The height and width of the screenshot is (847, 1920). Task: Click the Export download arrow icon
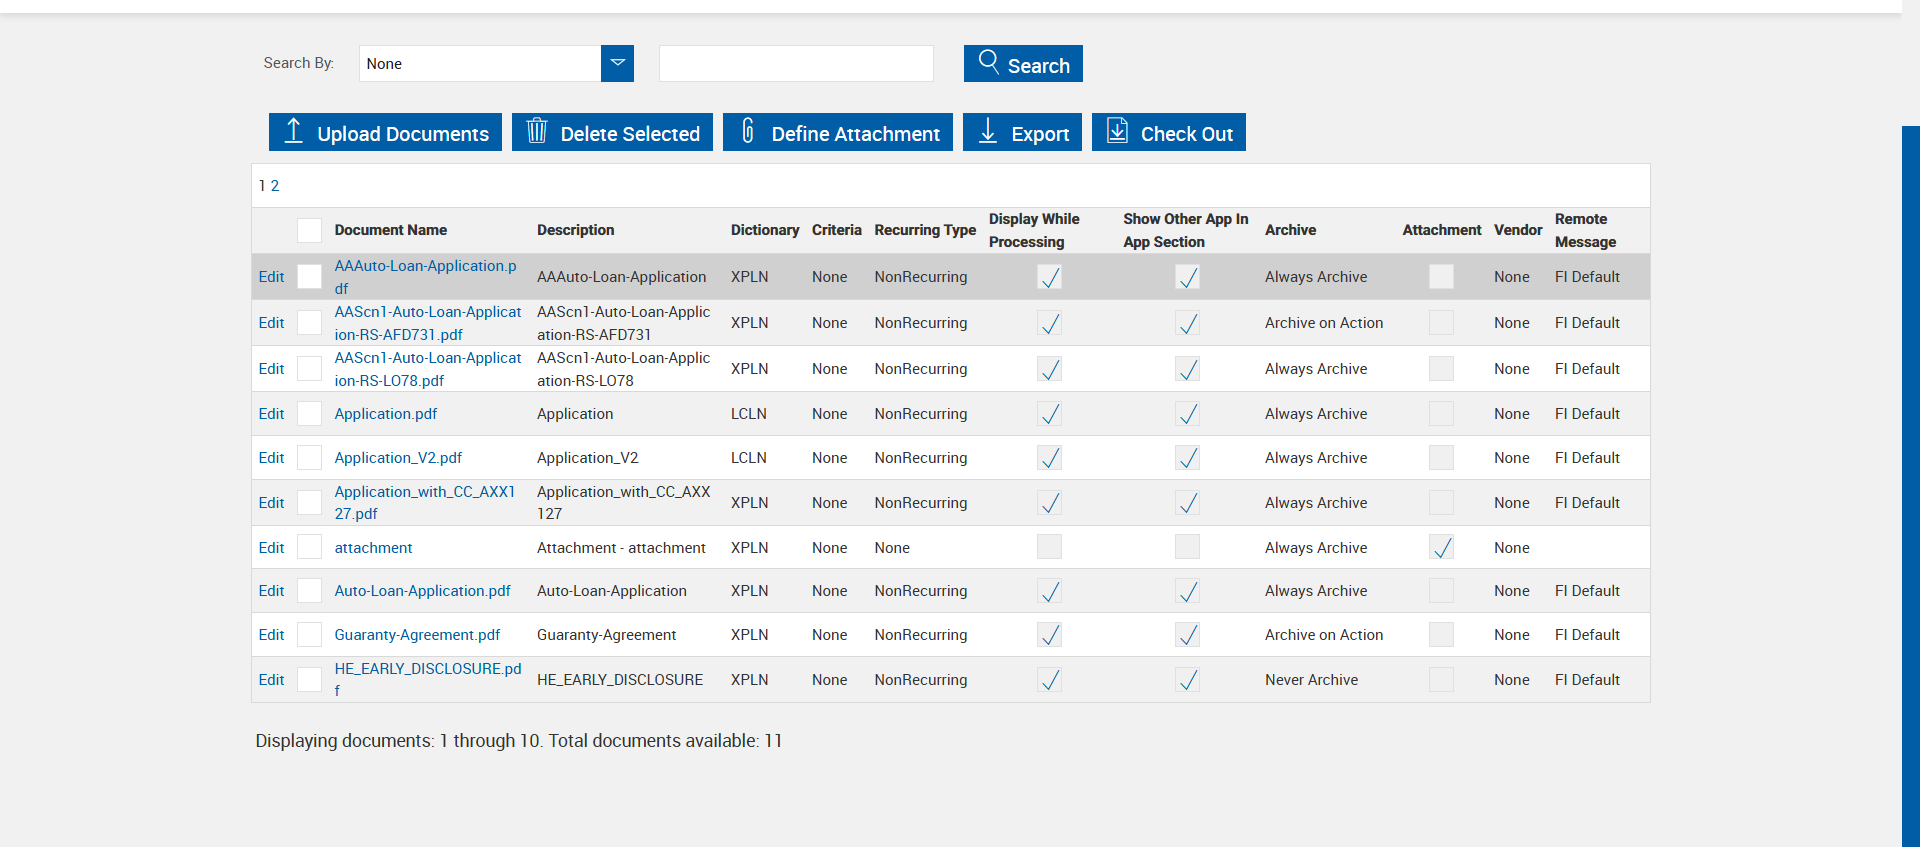[x=988, y=131]
